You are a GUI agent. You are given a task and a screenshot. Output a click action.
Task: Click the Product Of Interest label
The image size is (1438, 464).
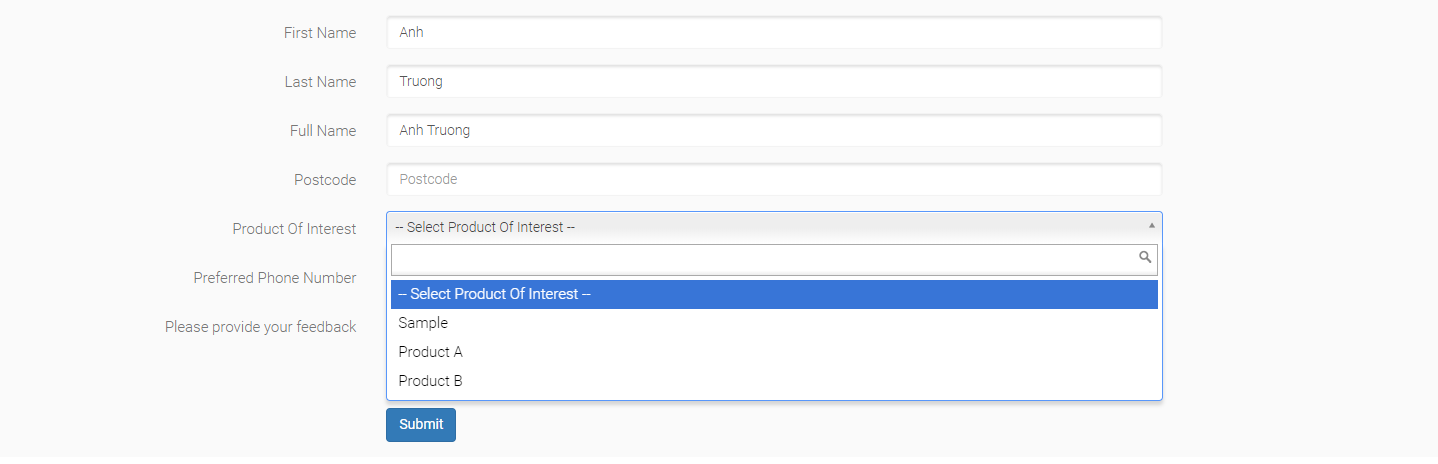pyautogui.click(x=294, y=229)
